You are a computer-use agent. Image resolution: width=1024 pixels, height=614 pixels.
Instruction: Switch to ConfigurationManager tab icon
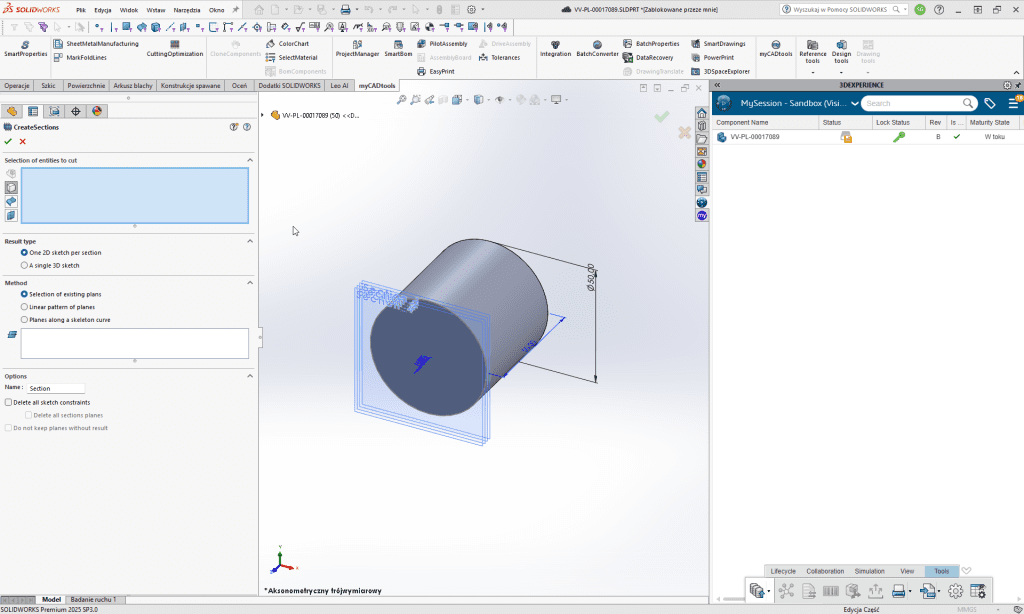click(54, 111)
